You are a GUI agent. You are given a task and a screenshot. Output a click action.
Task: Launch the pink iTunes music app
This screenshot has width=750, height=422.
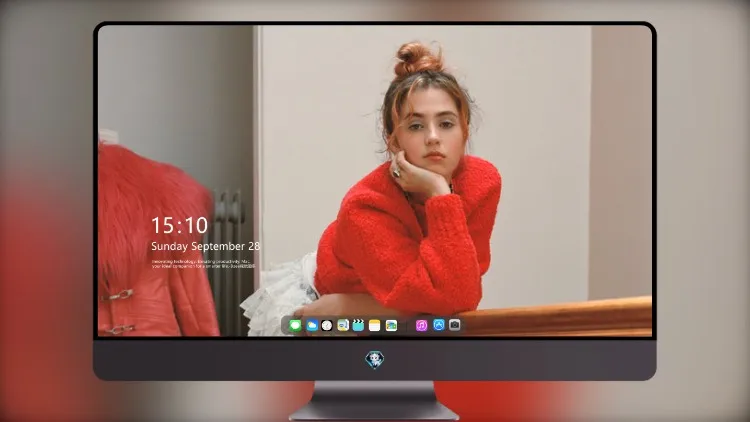pyautogui.click(x=421, y=325)
